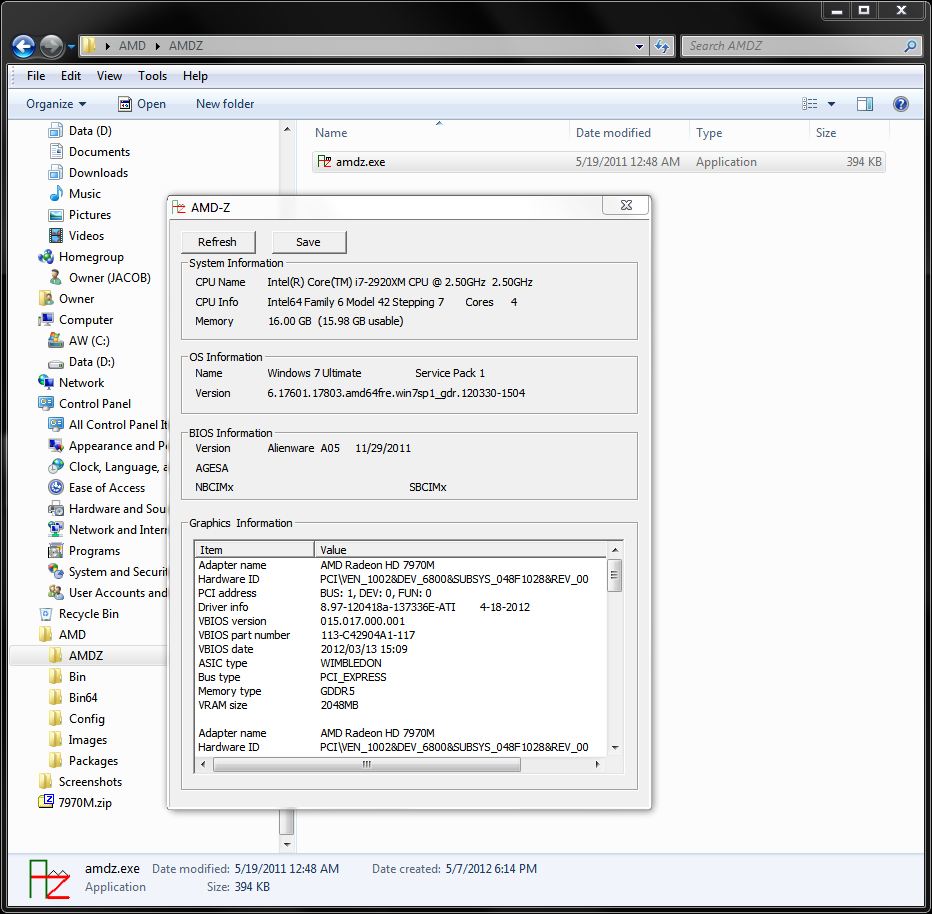
Task: Click the graphics list scroll down arrow
Action: click(615, 748)
